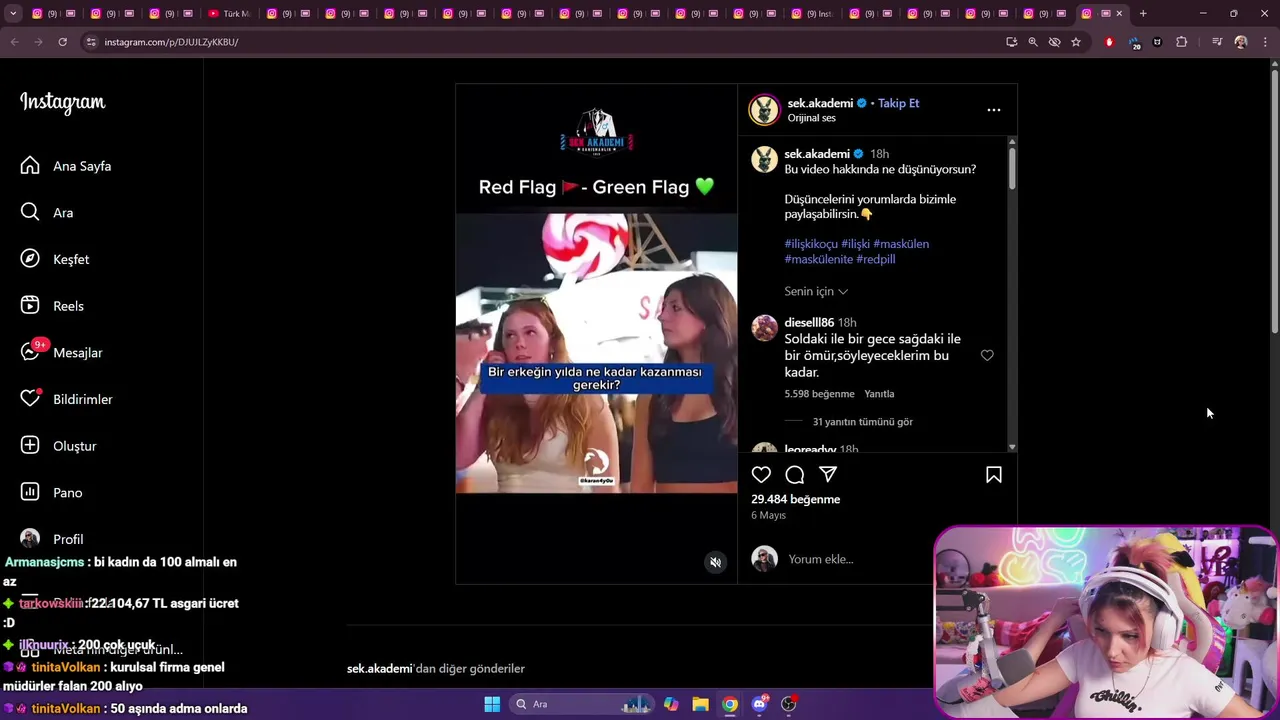Image resolution: width=1280 pixels, height=720 pixels.
Task: Click the taskbar Ara search box
Action: click(581, 704)
